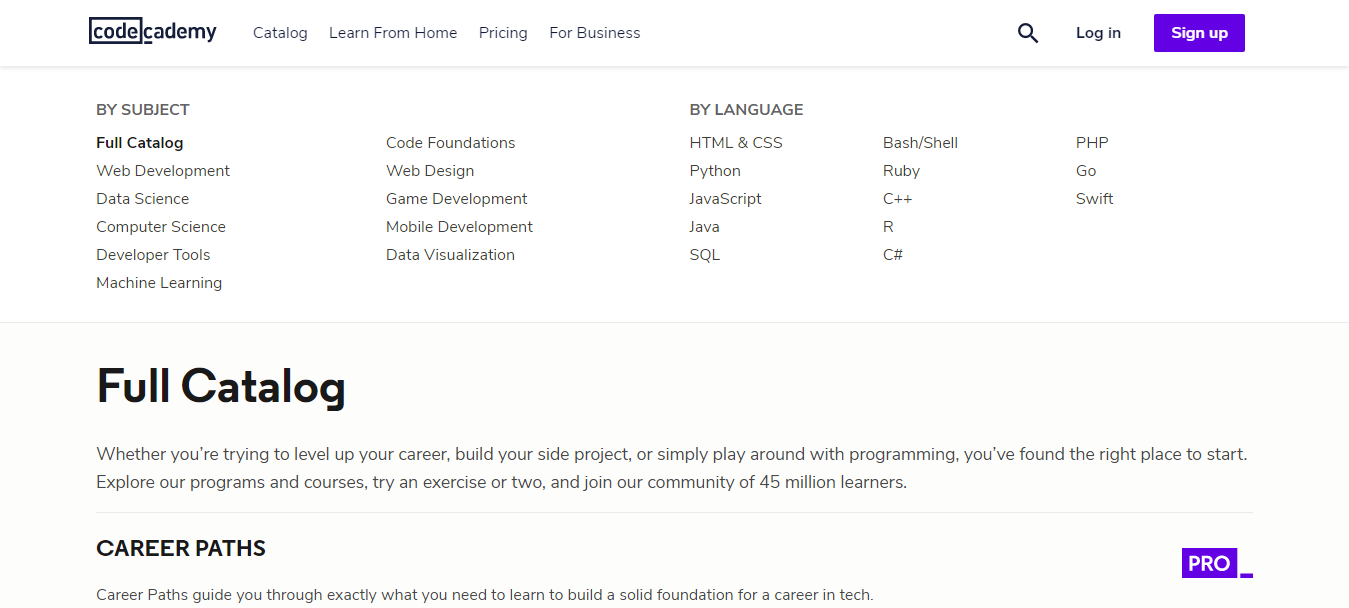
Task: Click the Codecademy logo
Action: click(152, 31)
